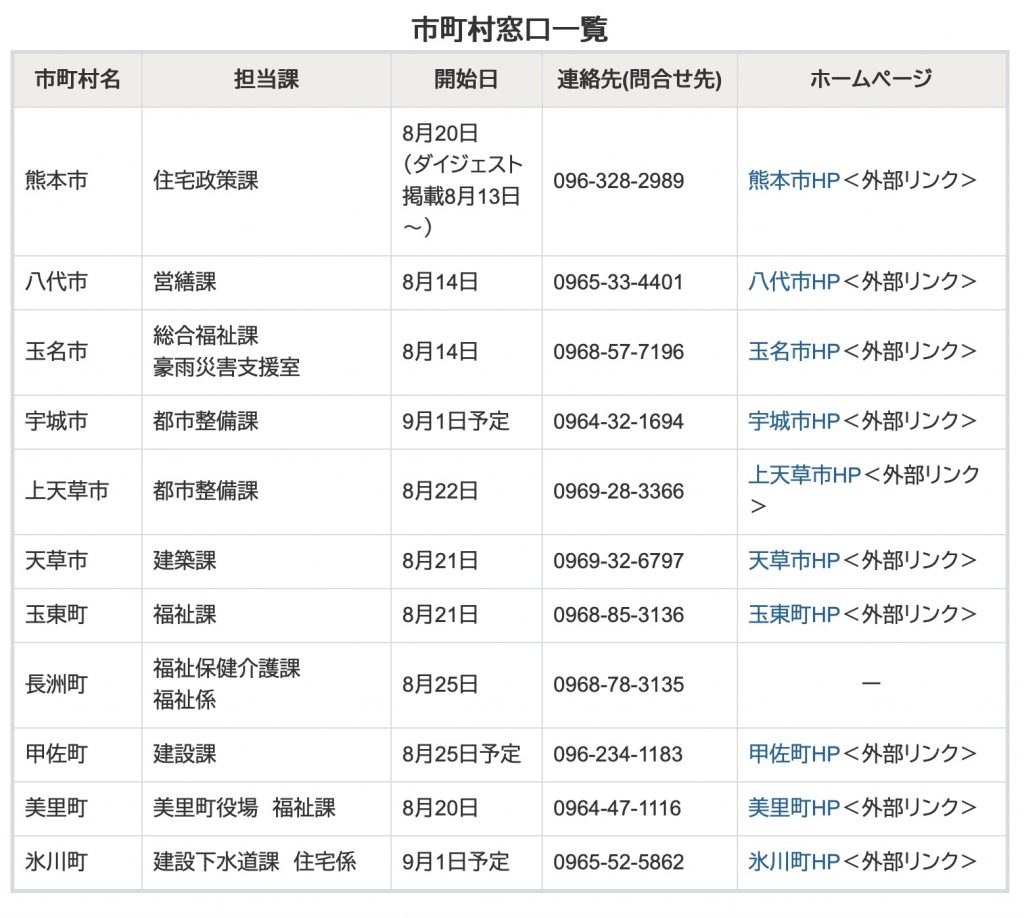The height and width of the screenshot is (918, 1024).
Task: Click phone number 0965-52-5862
Action: [618, 863]
